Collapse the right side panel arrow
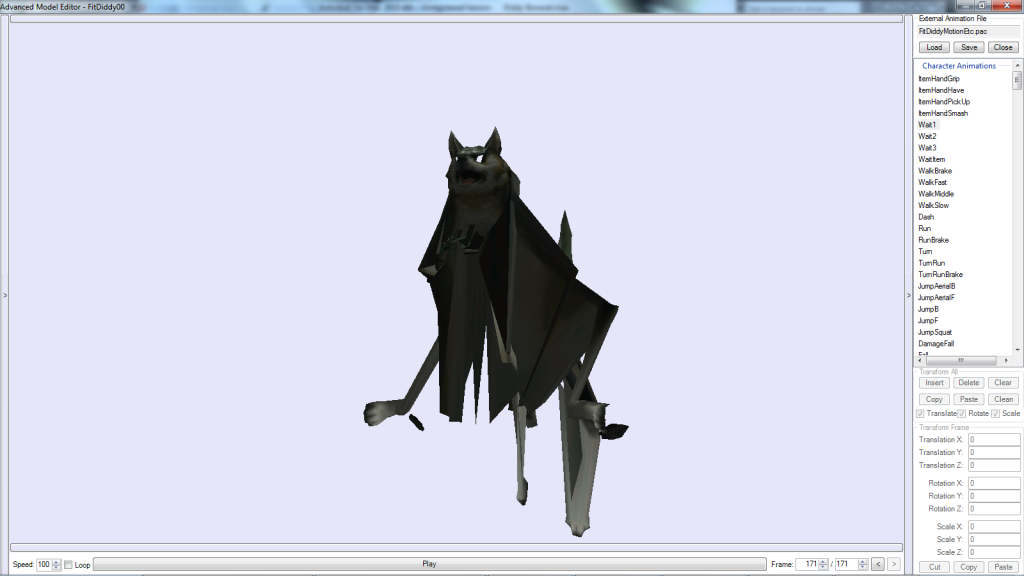The height and width of the screenshot is (576, 1024). coord(908,295)
